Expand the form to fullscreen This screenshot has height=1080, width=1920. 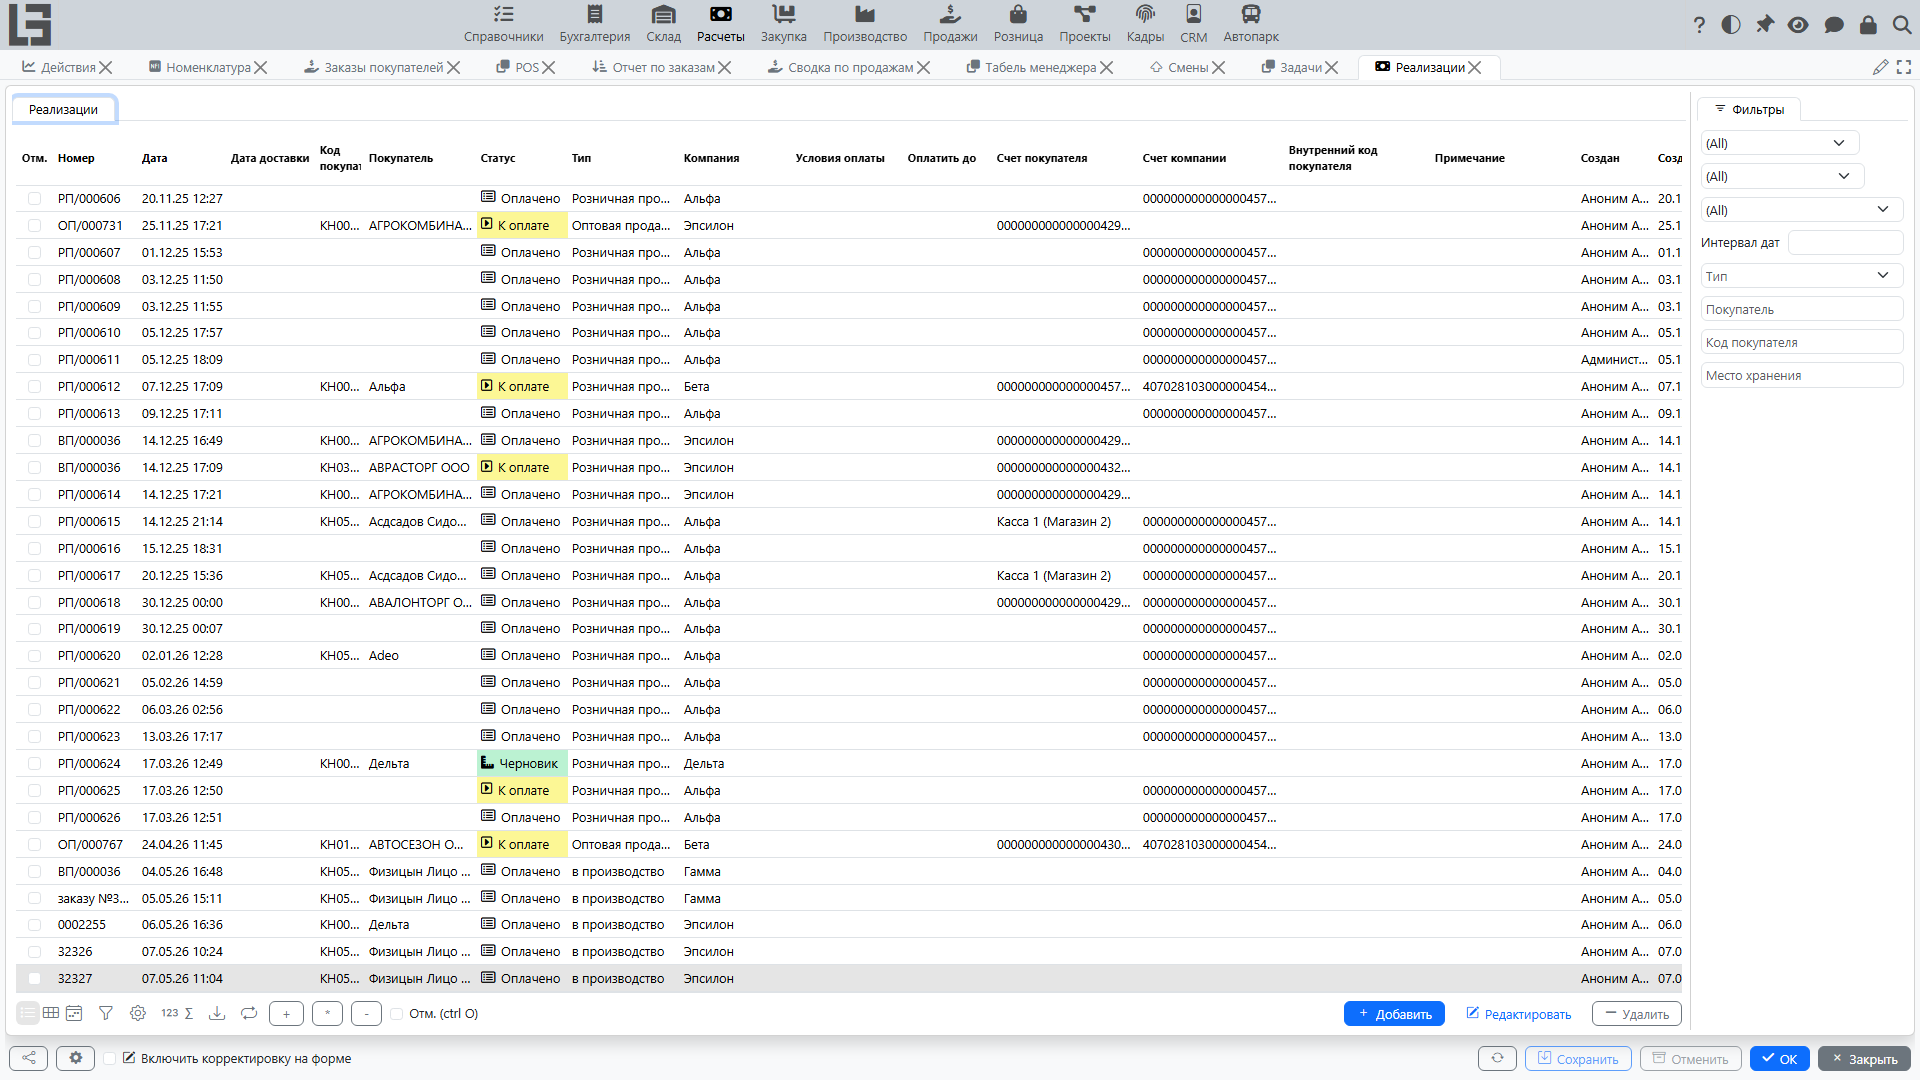click(x=1904, y=67)
